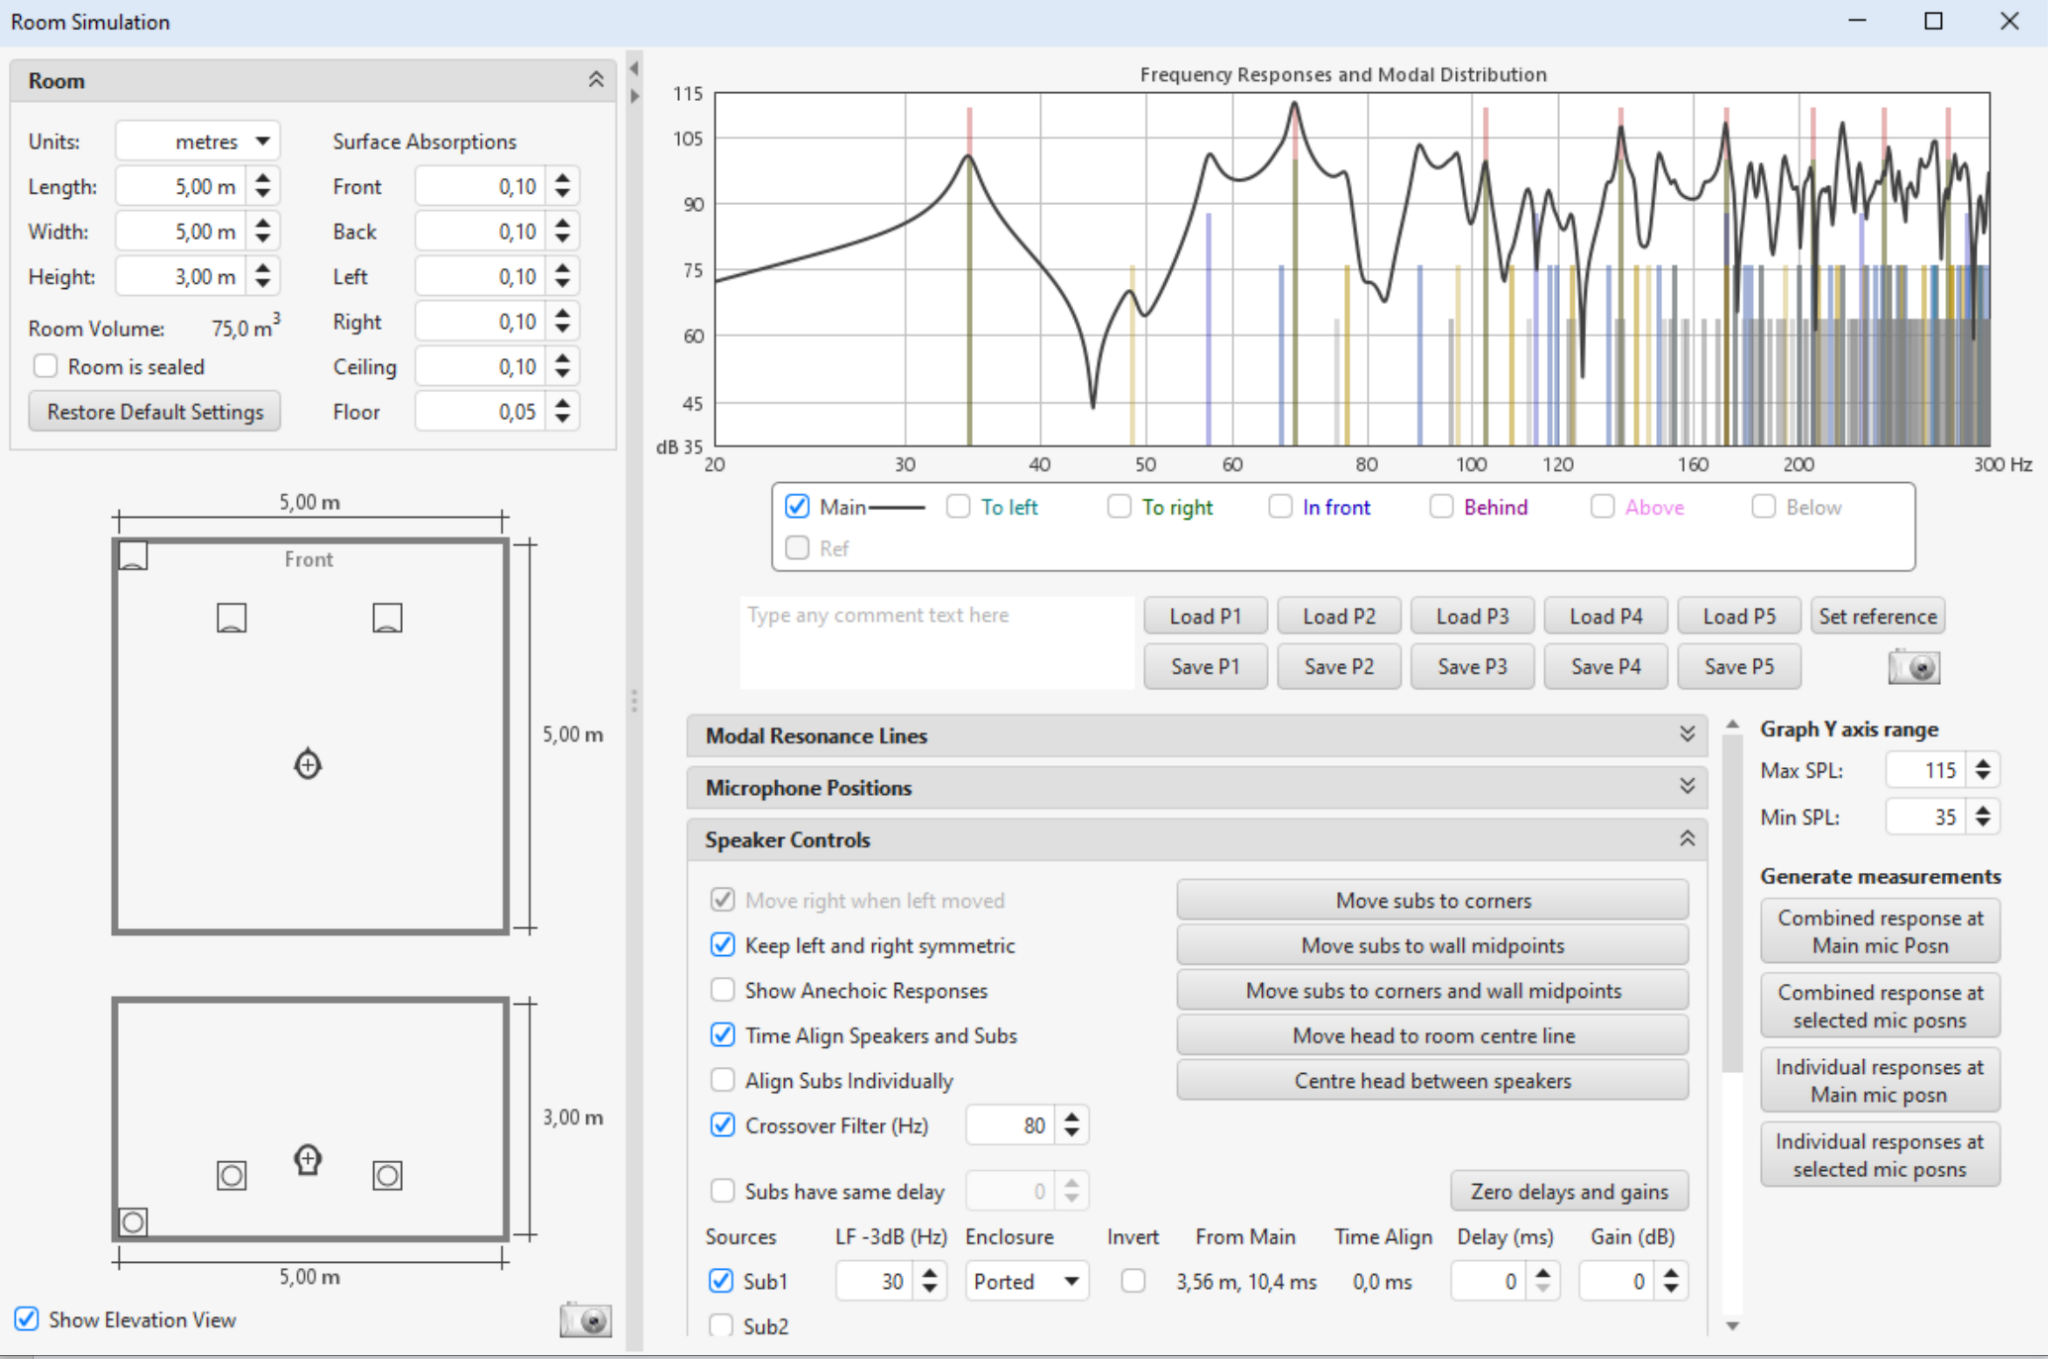Select the left speaker in plan view
2048x1359 pixels.
[x=232, y=618]
